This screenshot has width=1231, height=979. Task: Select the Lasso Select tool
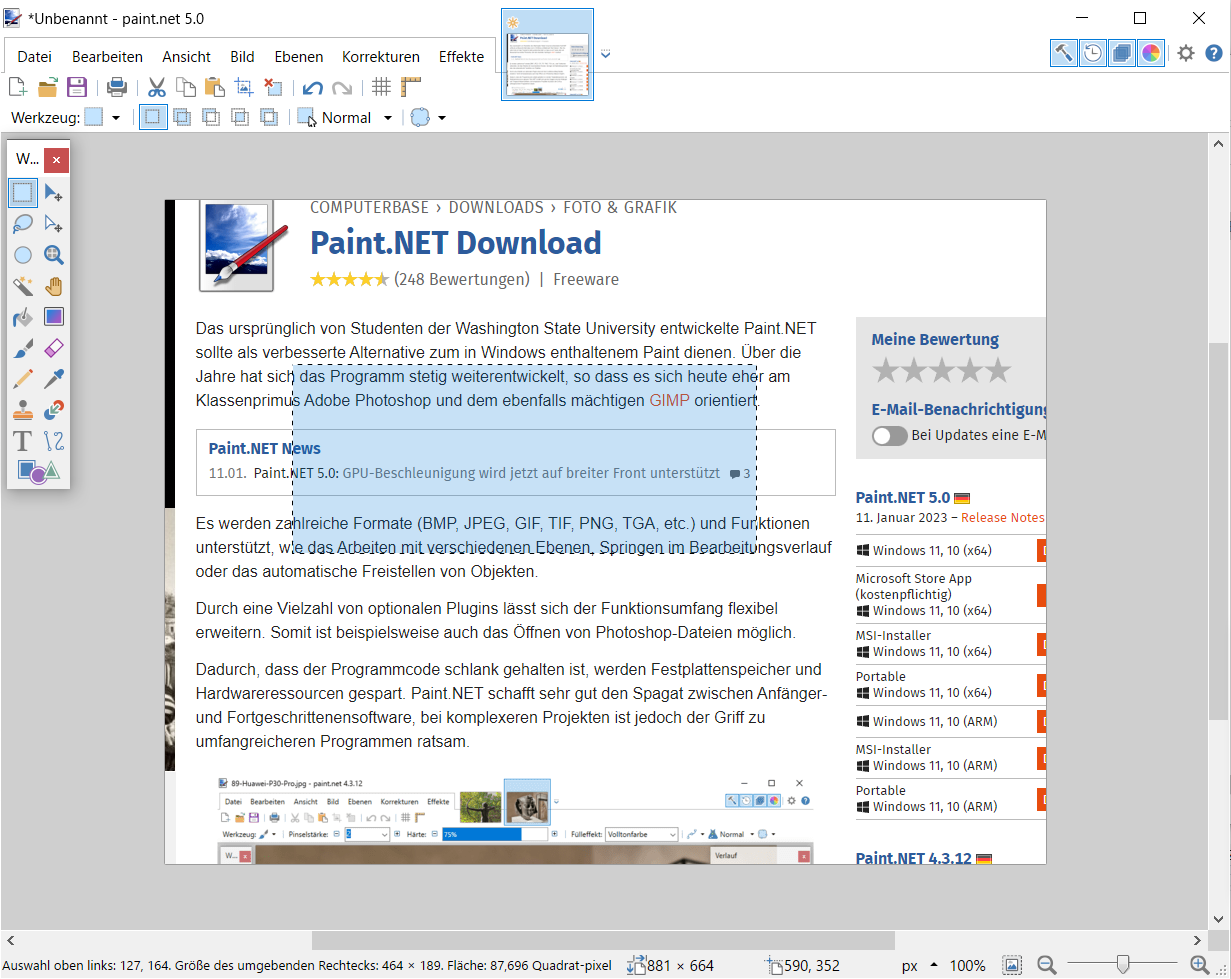(x=23, y=224)
